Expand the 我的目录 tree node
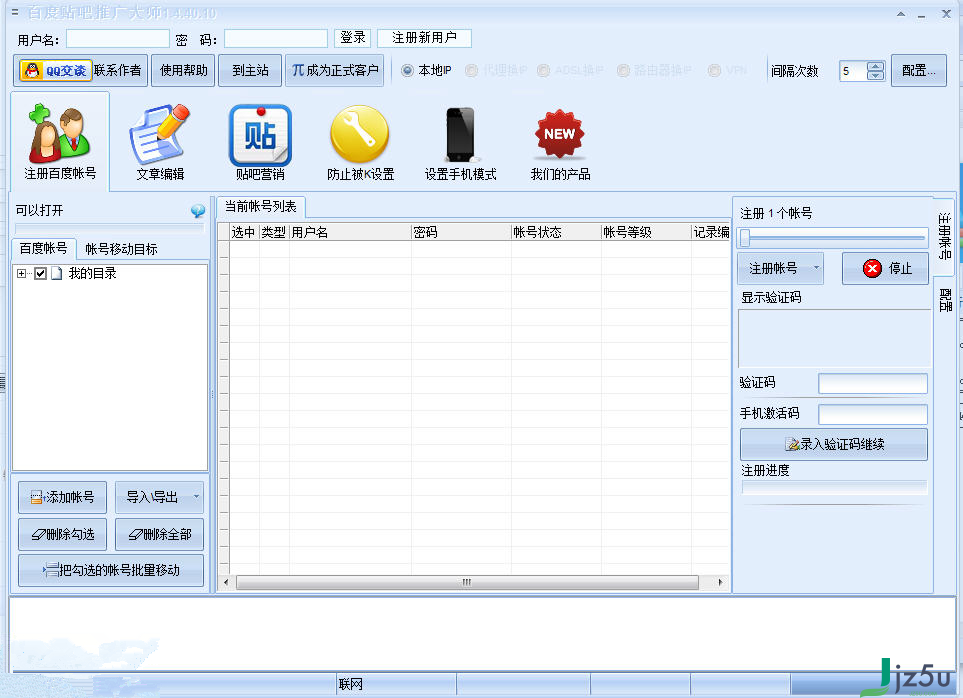The image size is (963, 698). coord(21,274)
